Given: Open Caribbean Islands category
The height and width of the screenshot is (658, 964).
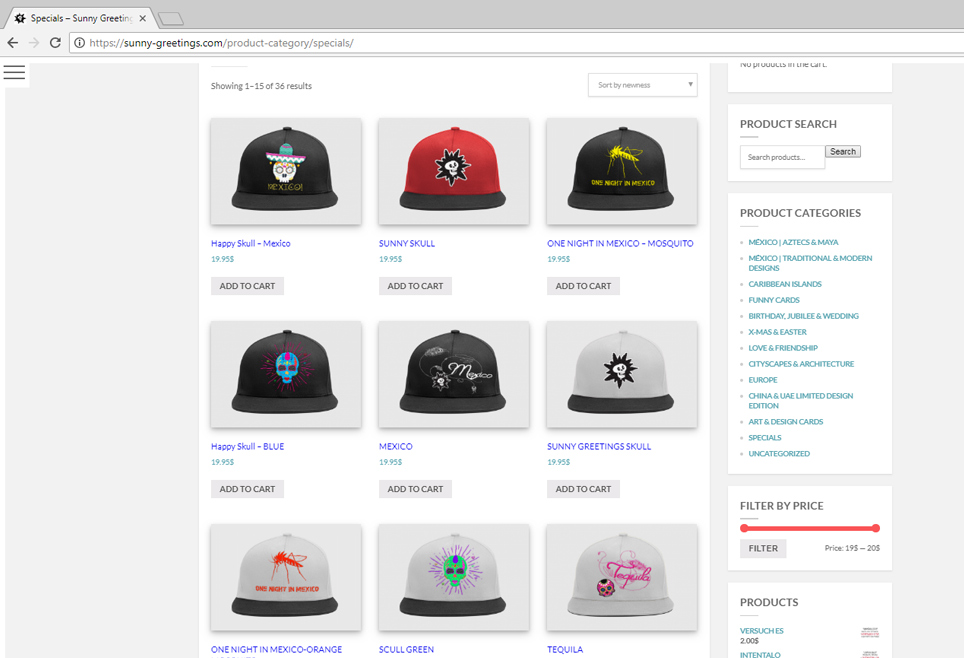Looking at the screenshot, I should pos(785,284).
